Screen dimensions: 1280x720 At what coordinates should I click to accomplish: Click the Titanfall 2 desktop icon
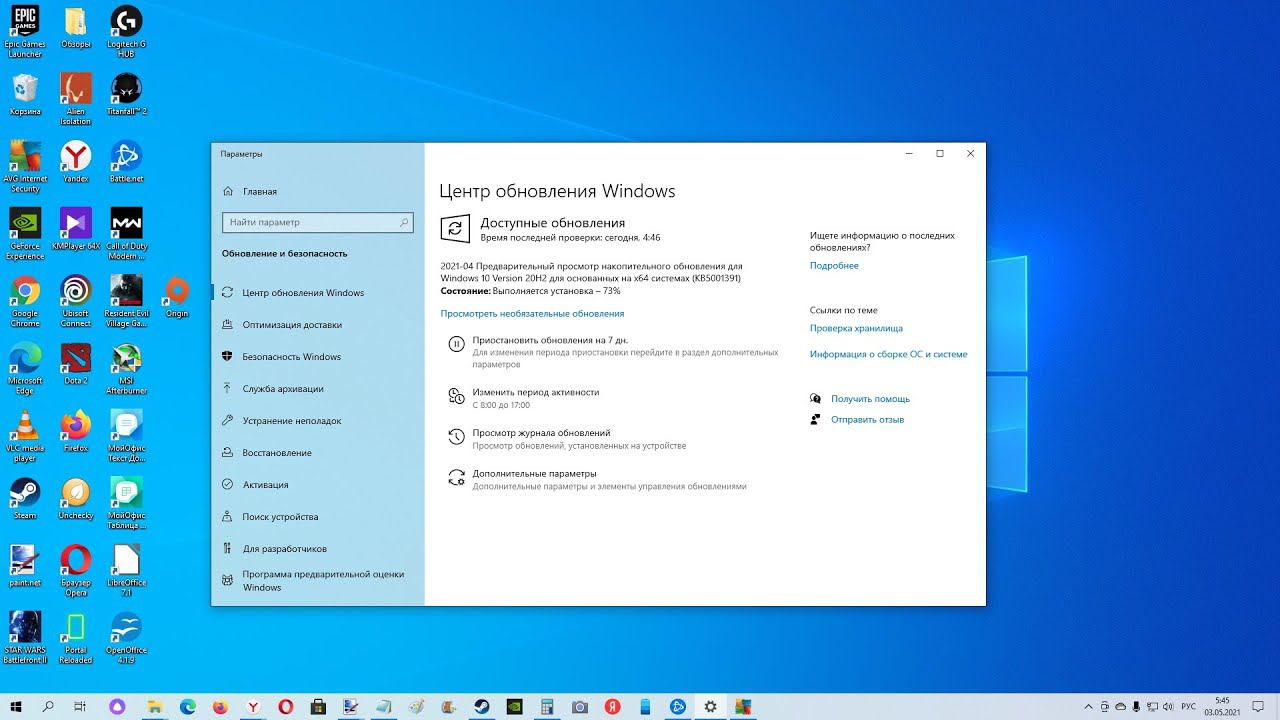click(126, 94)
